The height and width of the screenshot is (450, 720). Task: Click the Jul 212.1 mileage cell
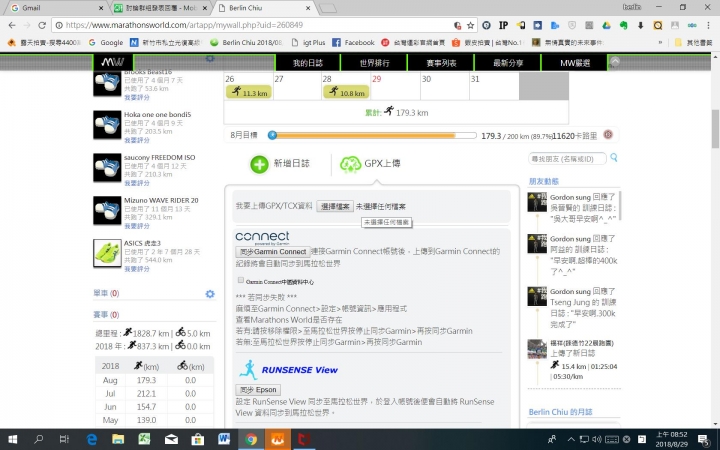click(146, 394)
